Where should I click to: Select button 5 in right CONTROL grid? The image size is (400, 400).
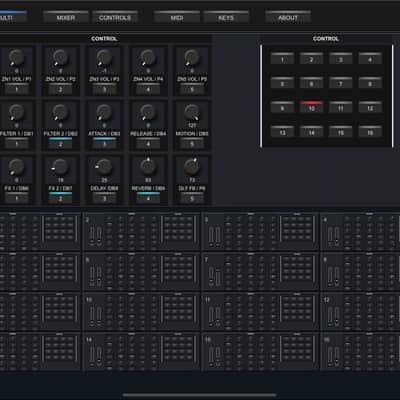click(x=282, y=83)
